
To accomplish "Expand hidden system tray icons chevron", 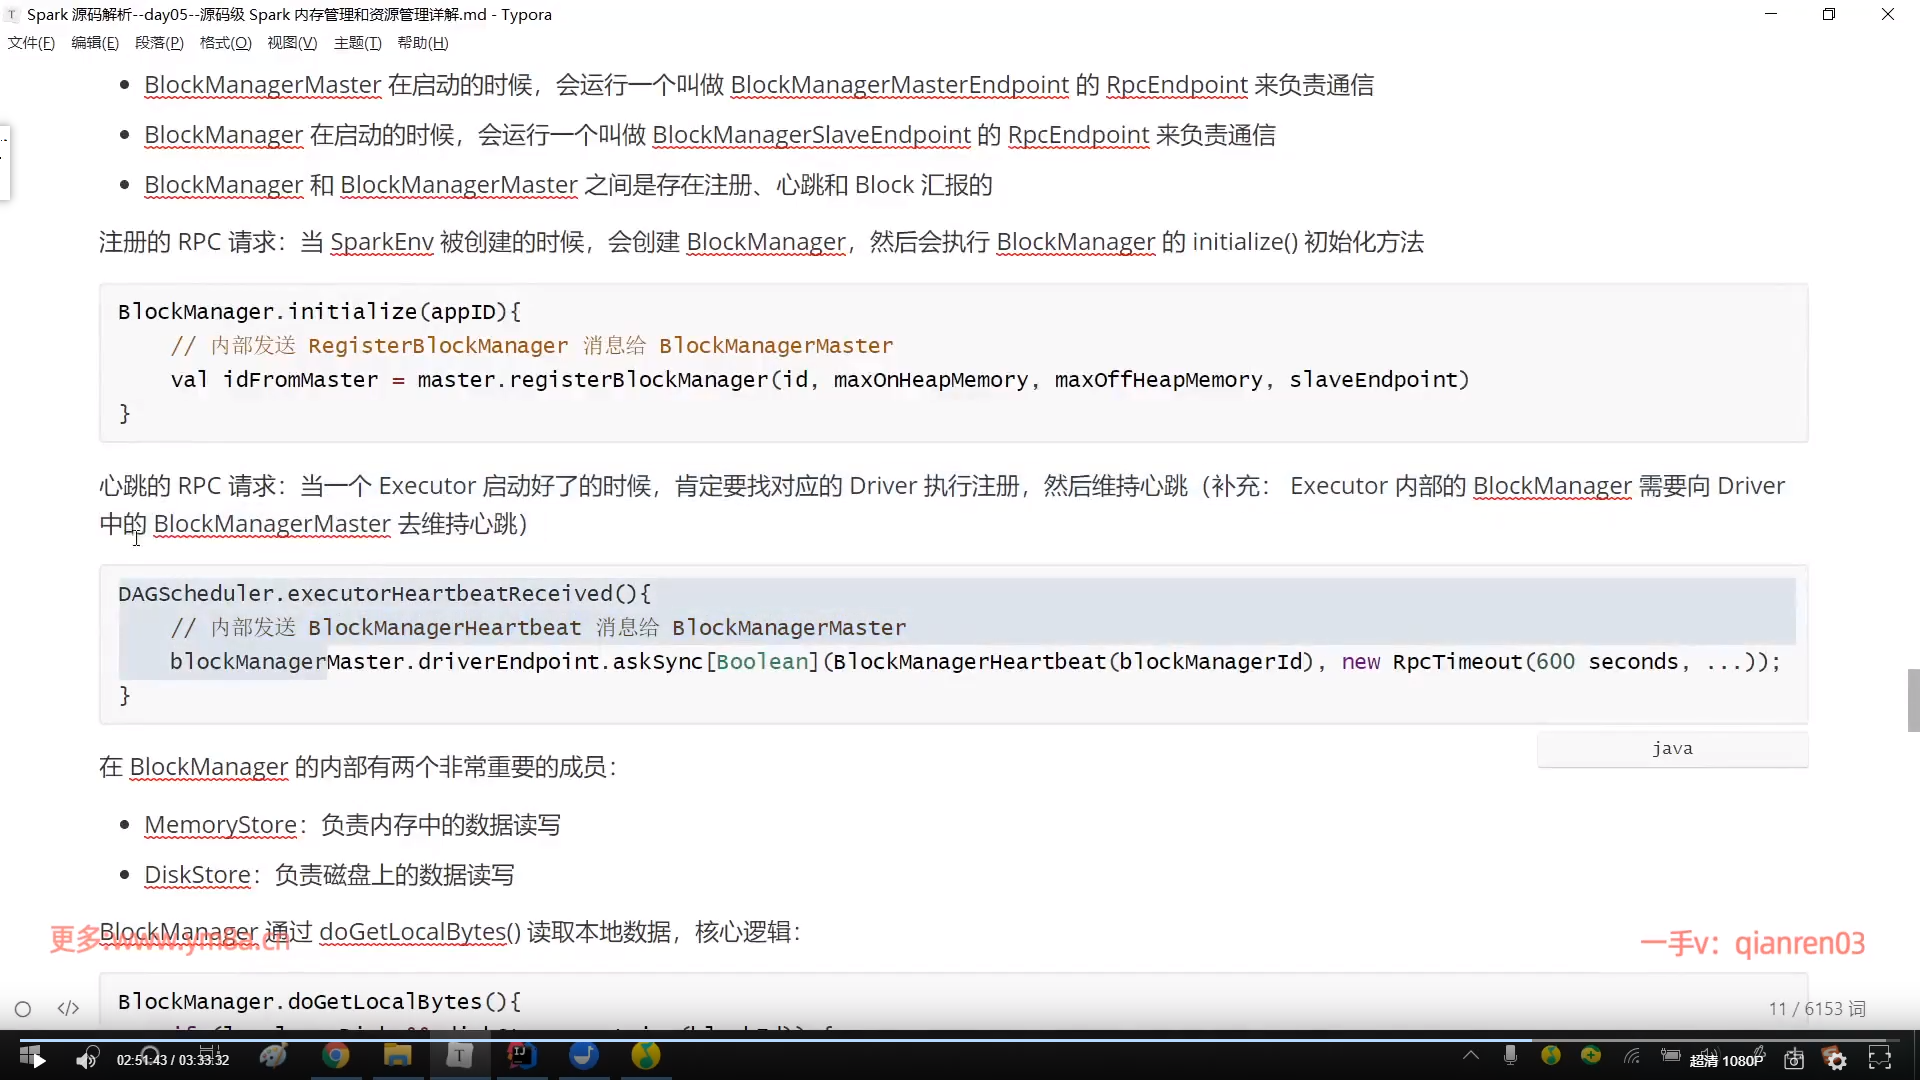I will [1471, 1055].
